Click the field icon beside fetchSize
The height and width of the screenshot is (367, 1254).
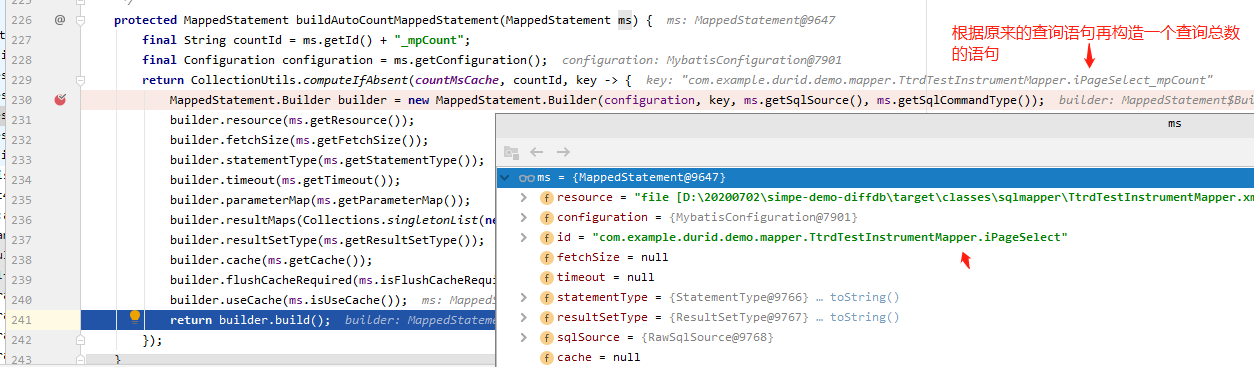click(x=546, y=257)
